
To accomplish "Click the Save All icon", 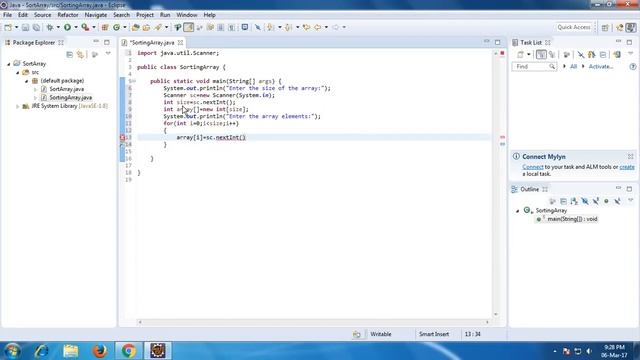I will 36,27.
